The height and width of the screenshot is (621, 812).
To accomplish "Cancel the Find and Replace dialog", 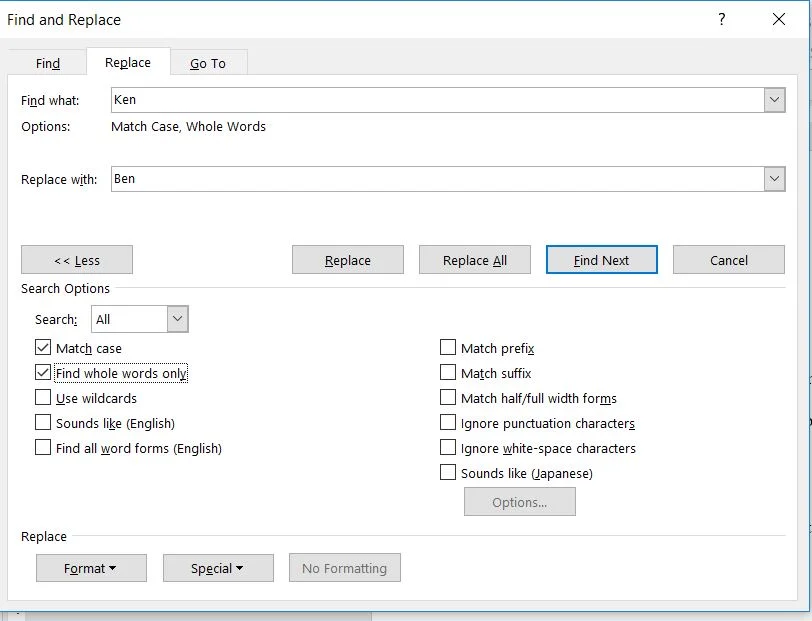I will (x=729, y=260).
